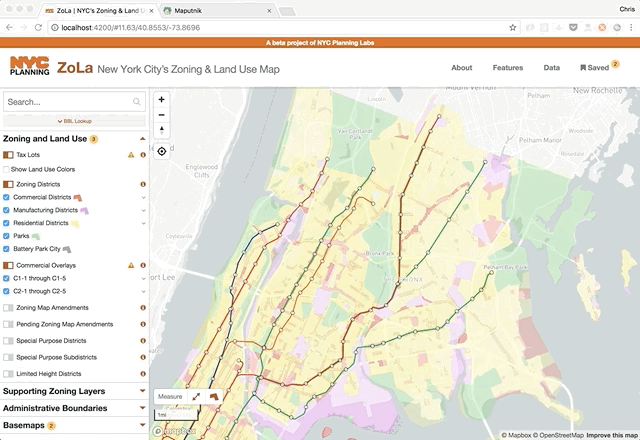Zoom out the map with minus button
Image resolution: width=640 pixels, height=440 pixels.
[162, 115]
